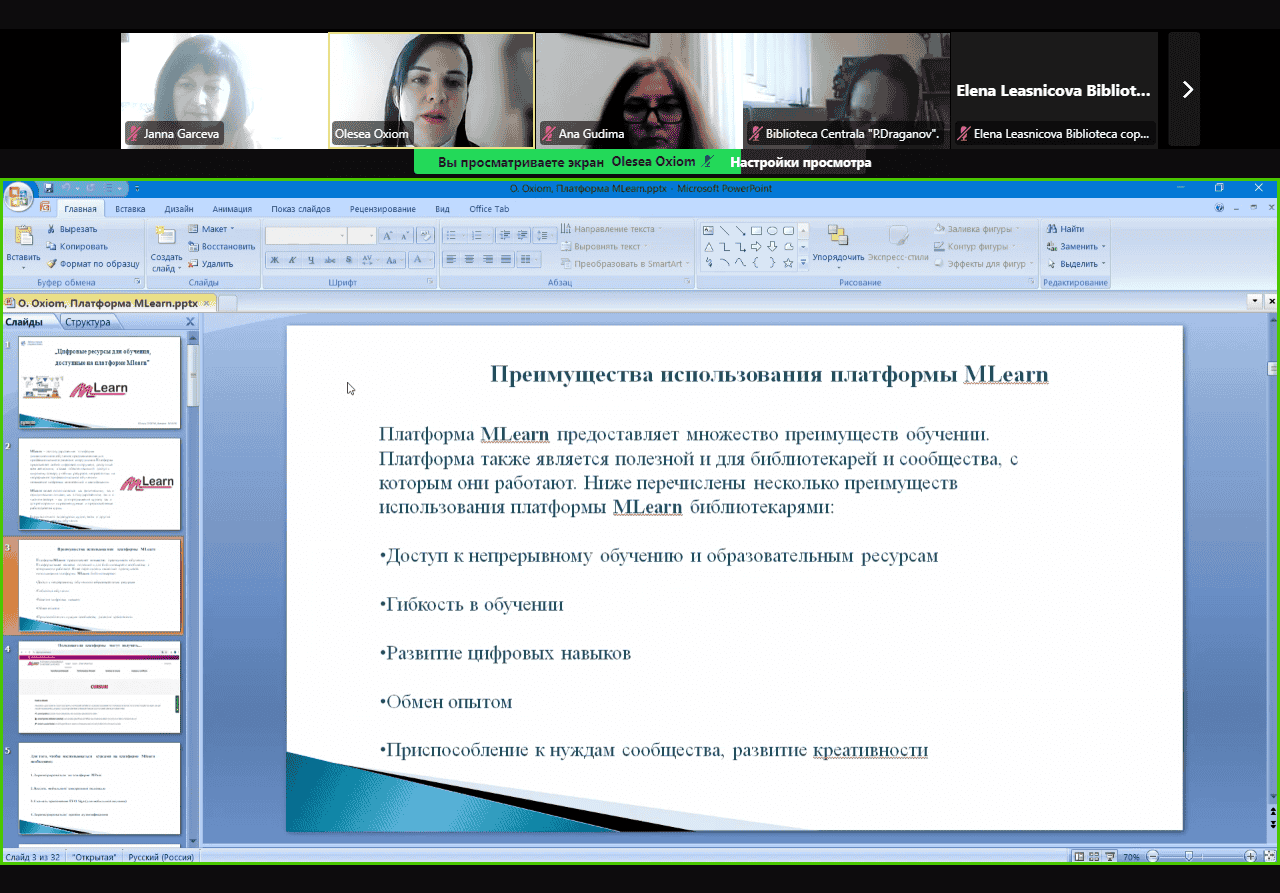Switch to normal view in status bar
The width and height of the screenshot is (1280, 893).
click(x=1080, y=857)
